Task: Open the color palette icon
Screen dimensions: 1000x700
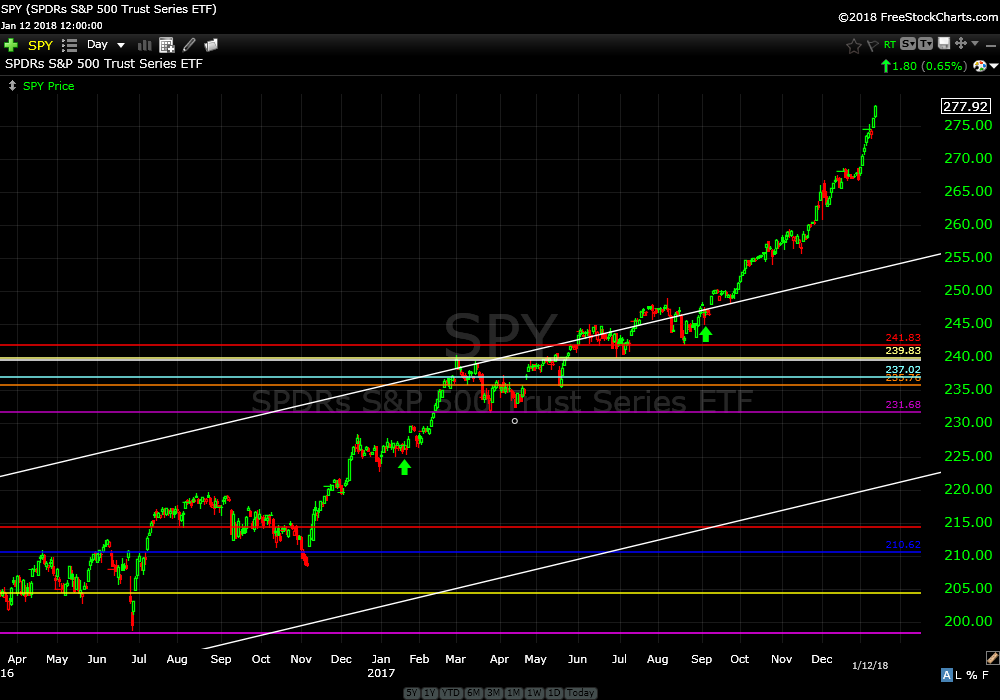Action: pyautogui.click(x=981, y=66)
